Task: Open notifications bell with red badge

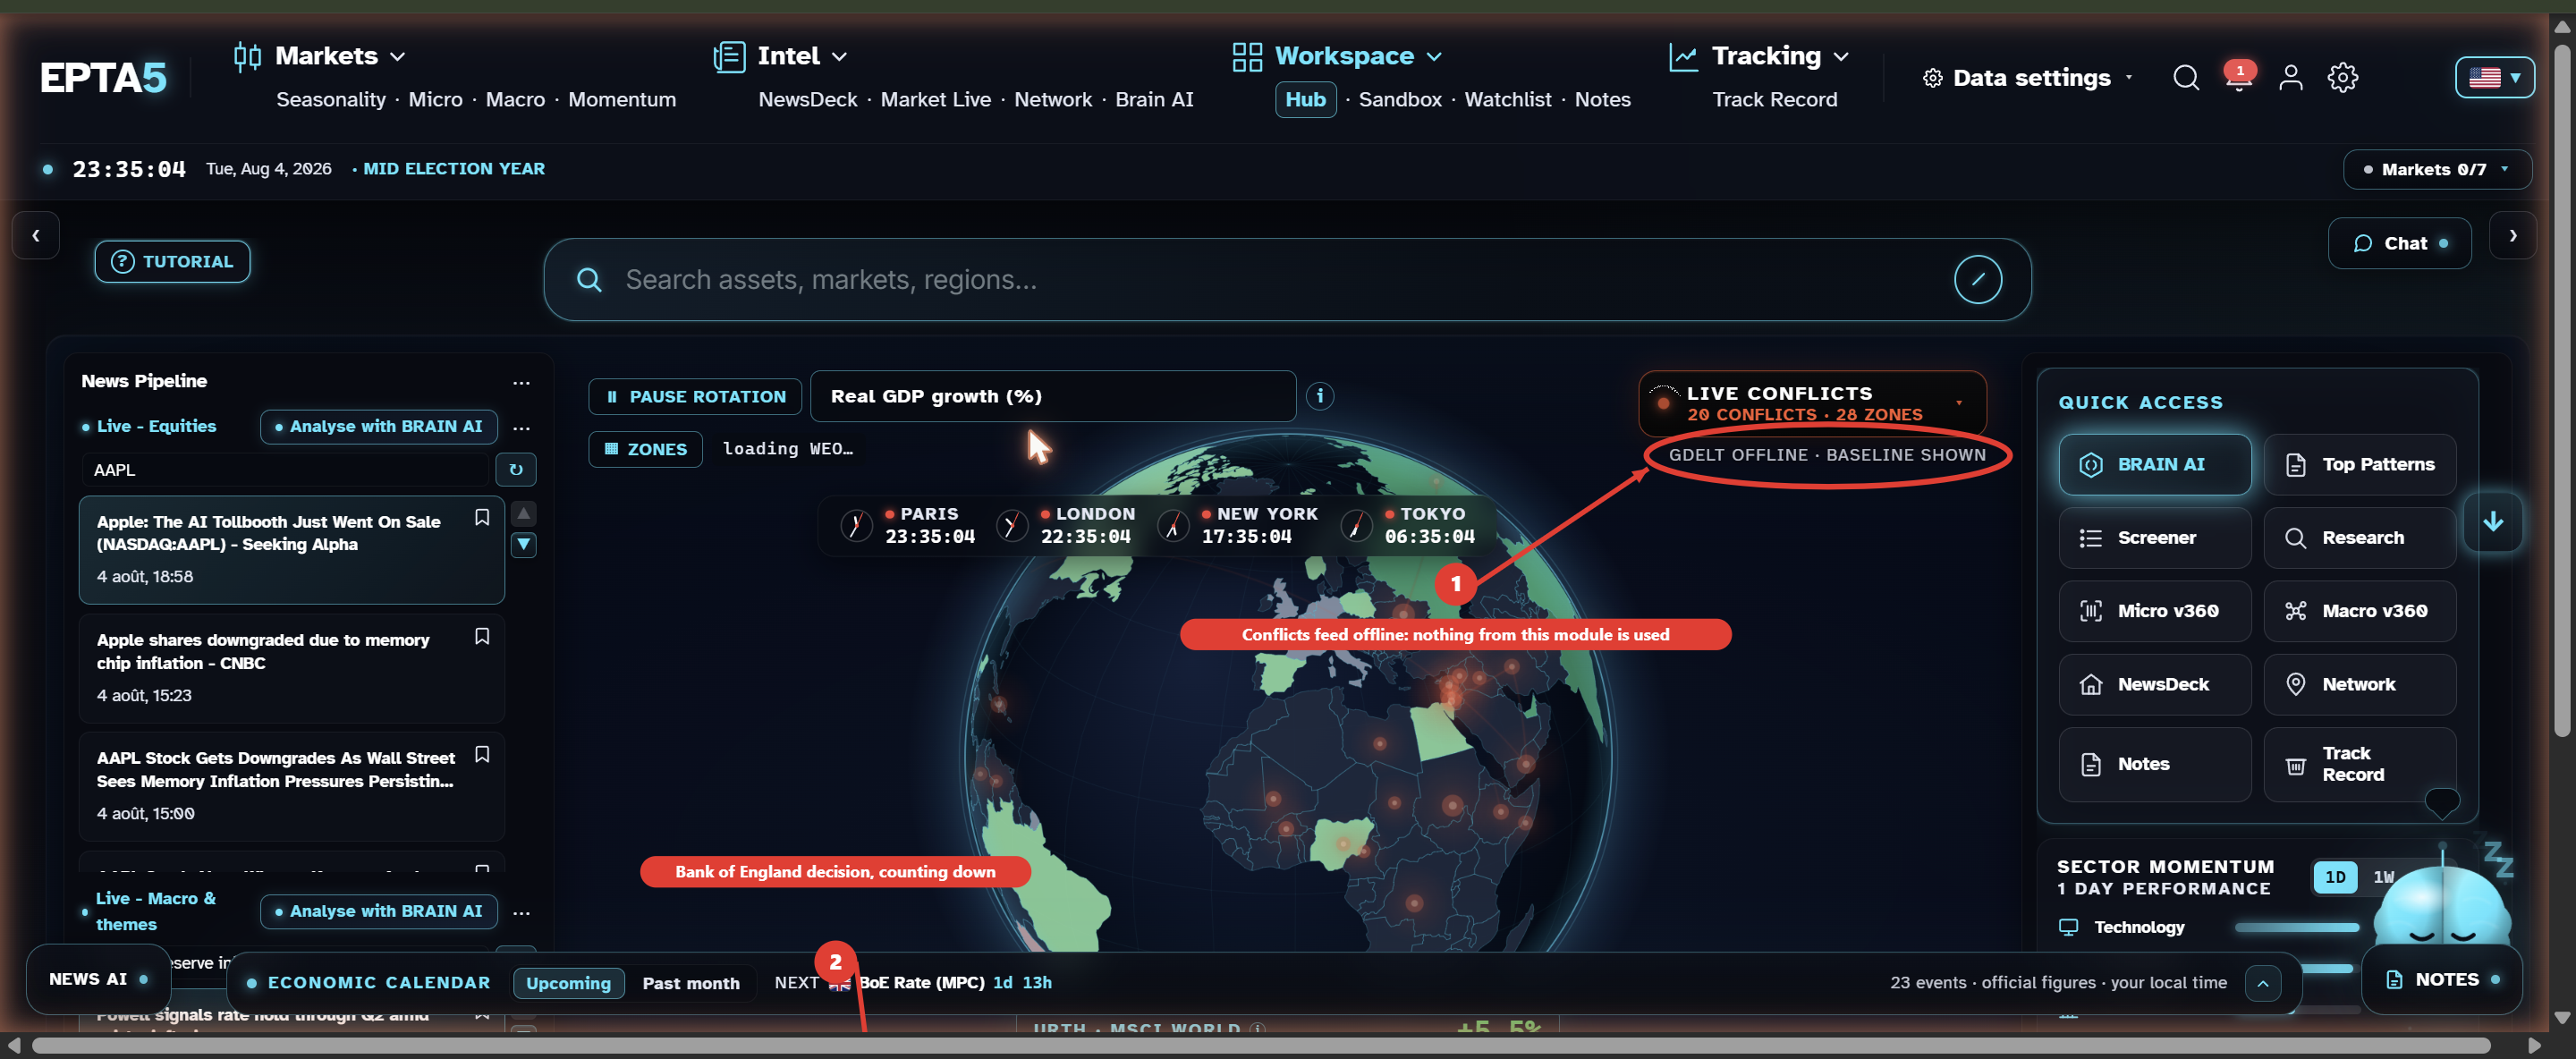Action: click(x=2239, y=77)
